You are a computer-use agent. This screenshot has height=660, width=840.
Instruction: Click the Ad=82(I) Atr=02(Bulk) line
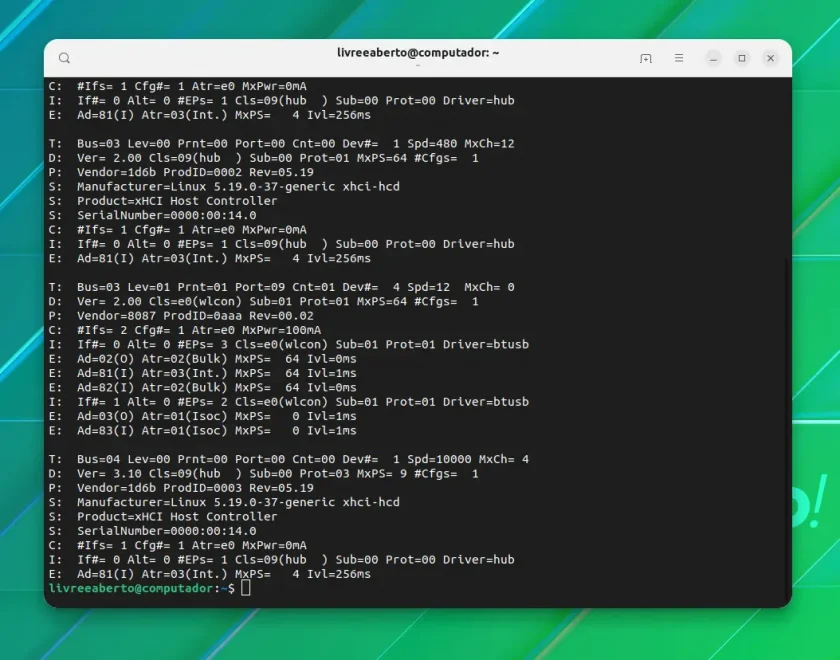click(202, 387)
